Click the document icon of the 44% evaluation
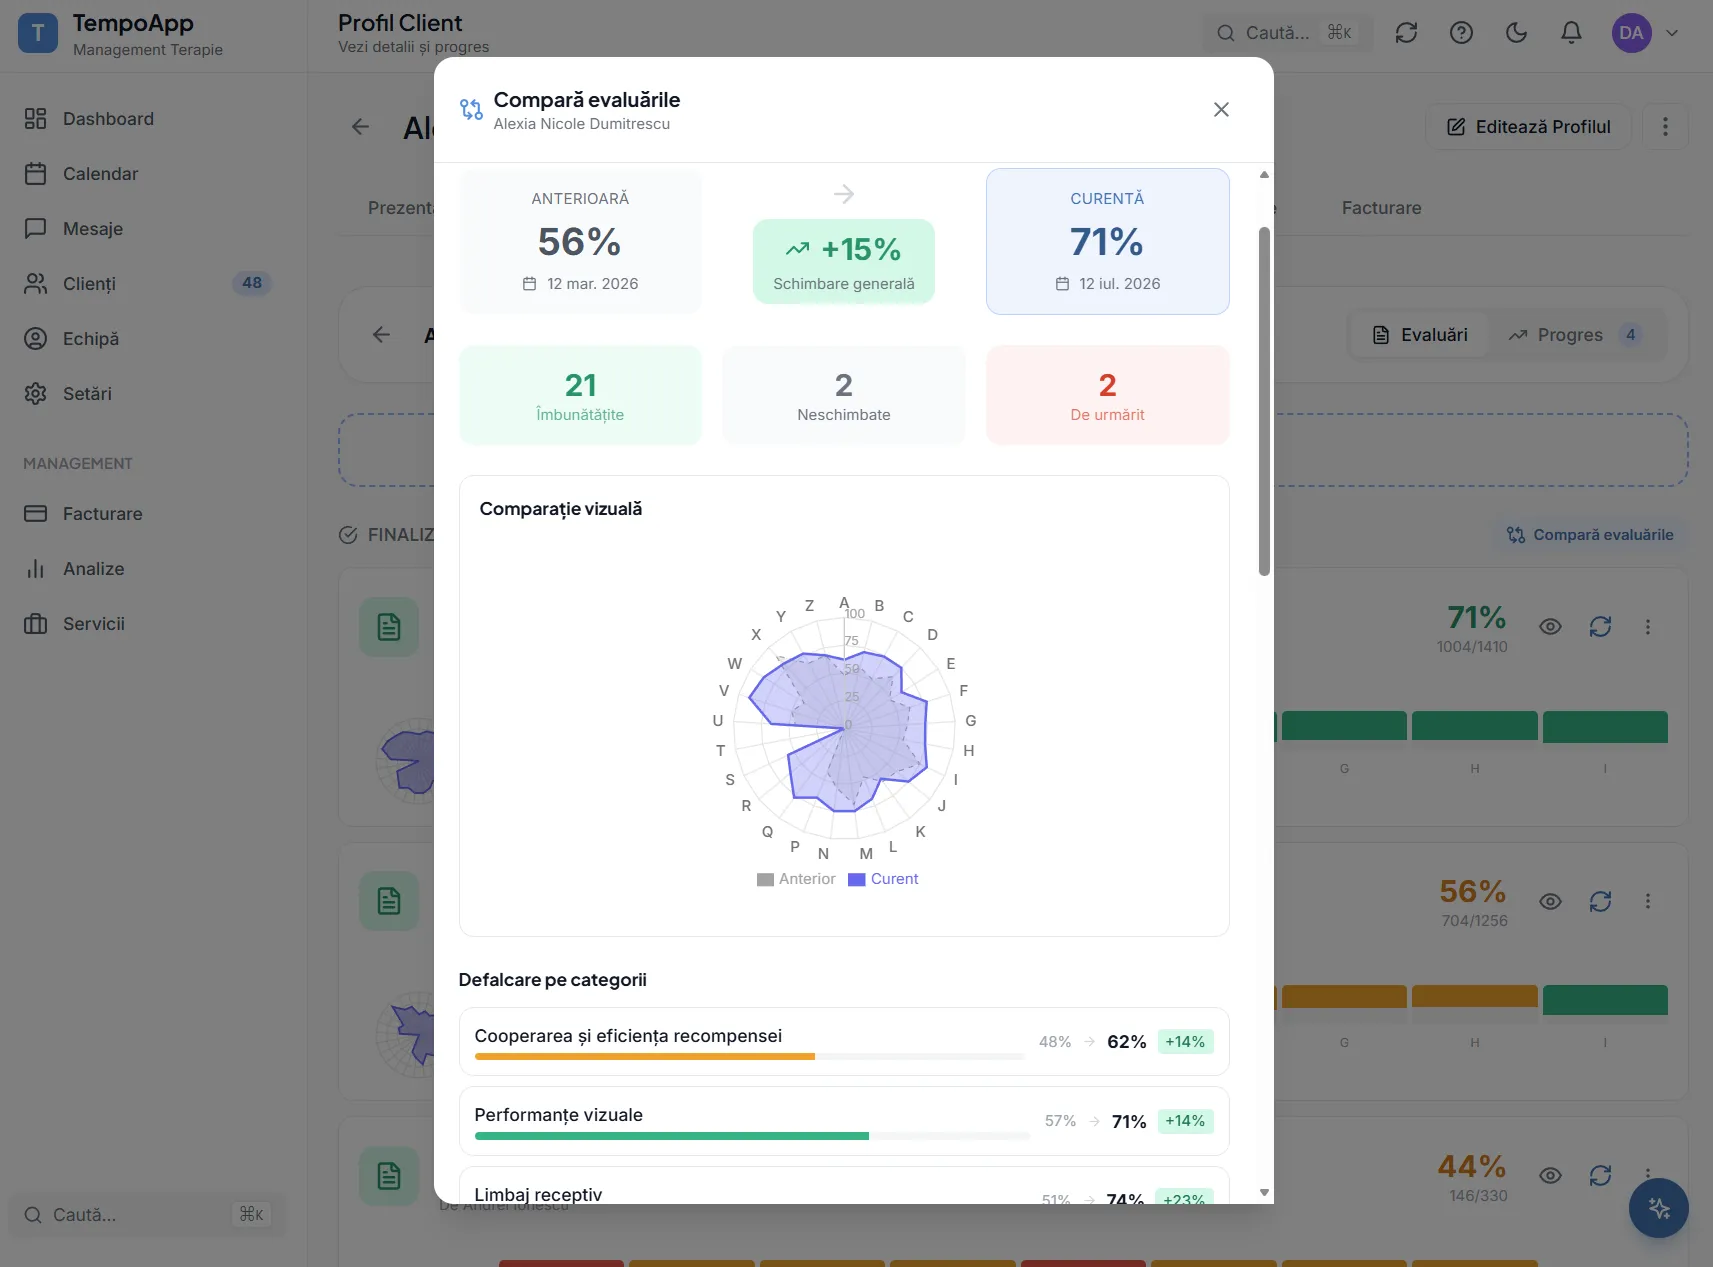Screen dimensions: 1713x1267 389,1176
